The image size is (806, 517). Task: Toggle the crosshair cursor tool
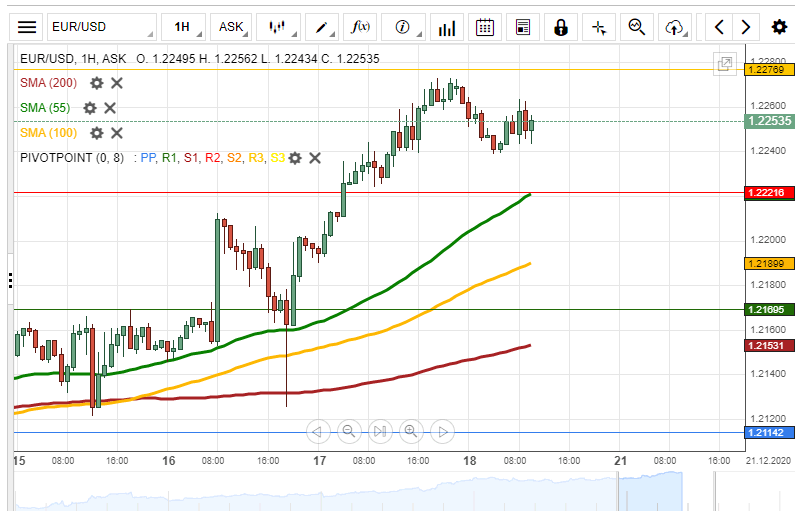pos(599,27)
